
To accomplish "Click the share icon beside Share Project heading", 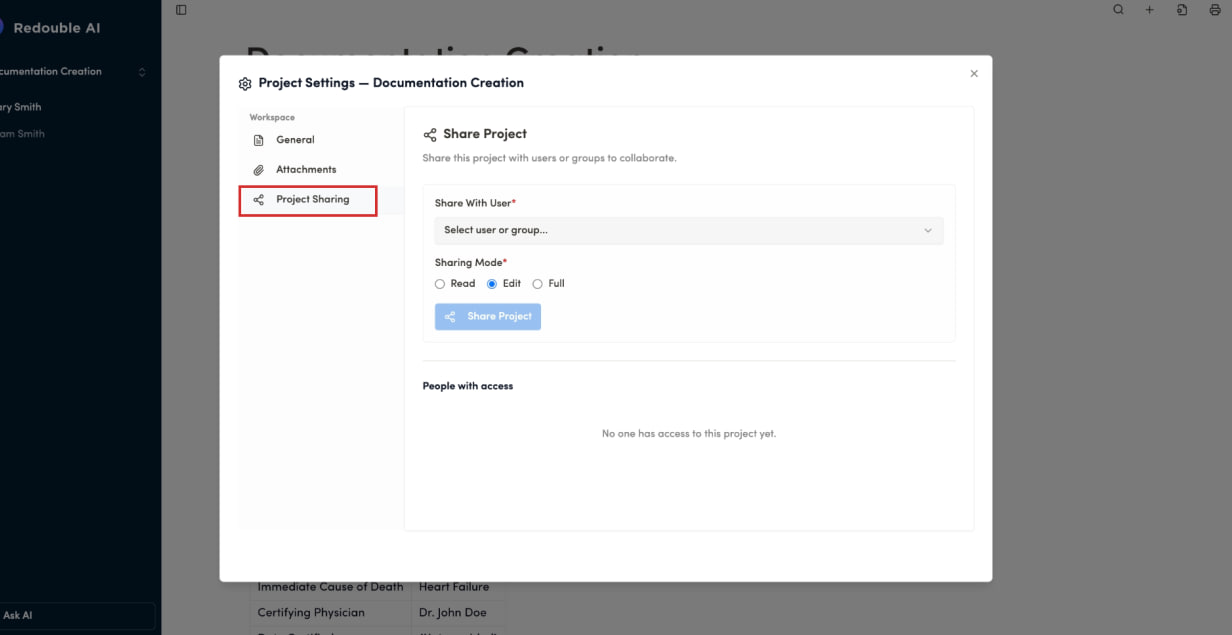I will pos(430,134).
